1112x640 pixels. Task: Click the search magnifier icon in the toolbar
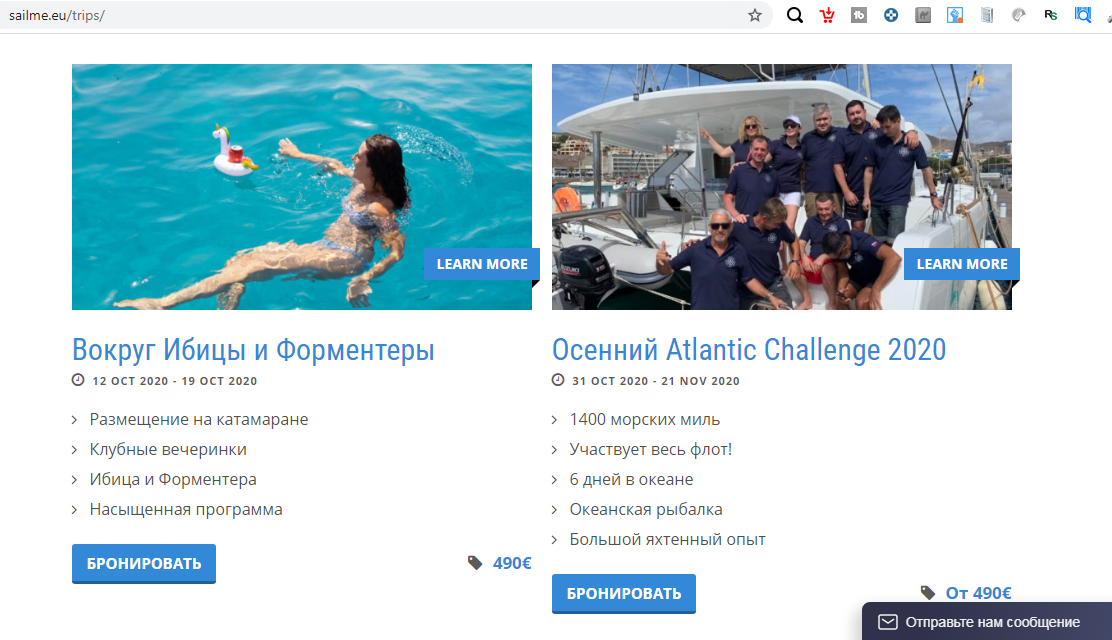794,15
